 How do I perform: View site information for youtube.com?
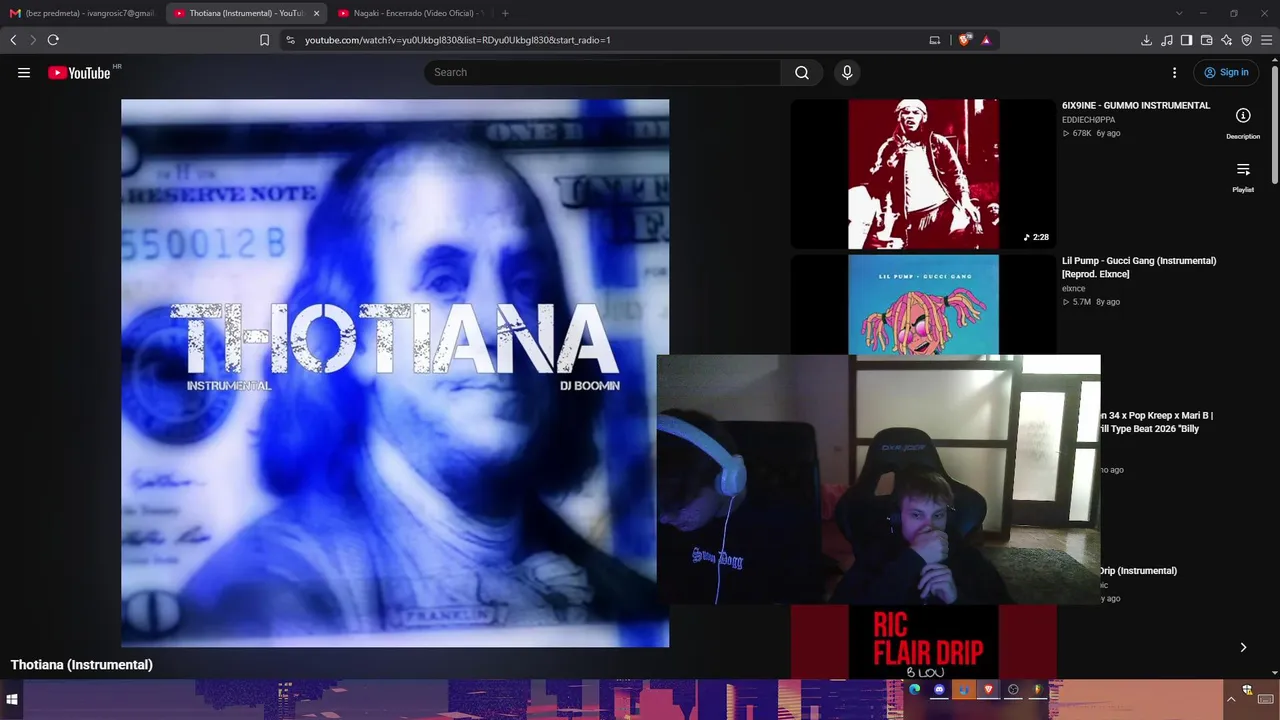click(290, 40)
